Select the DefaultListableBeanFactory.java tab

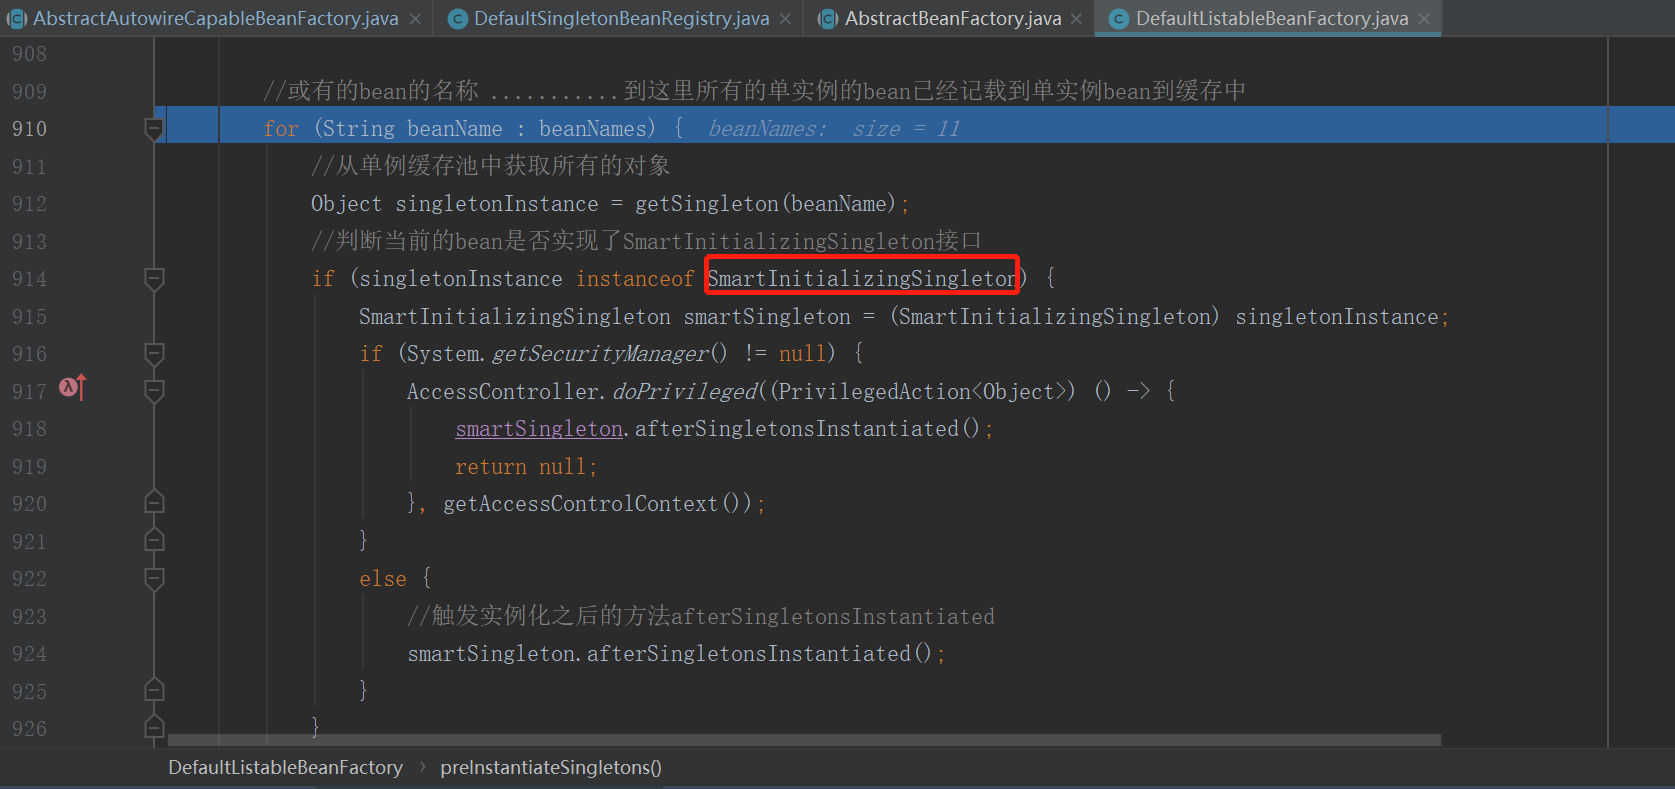pos(1271,18)
